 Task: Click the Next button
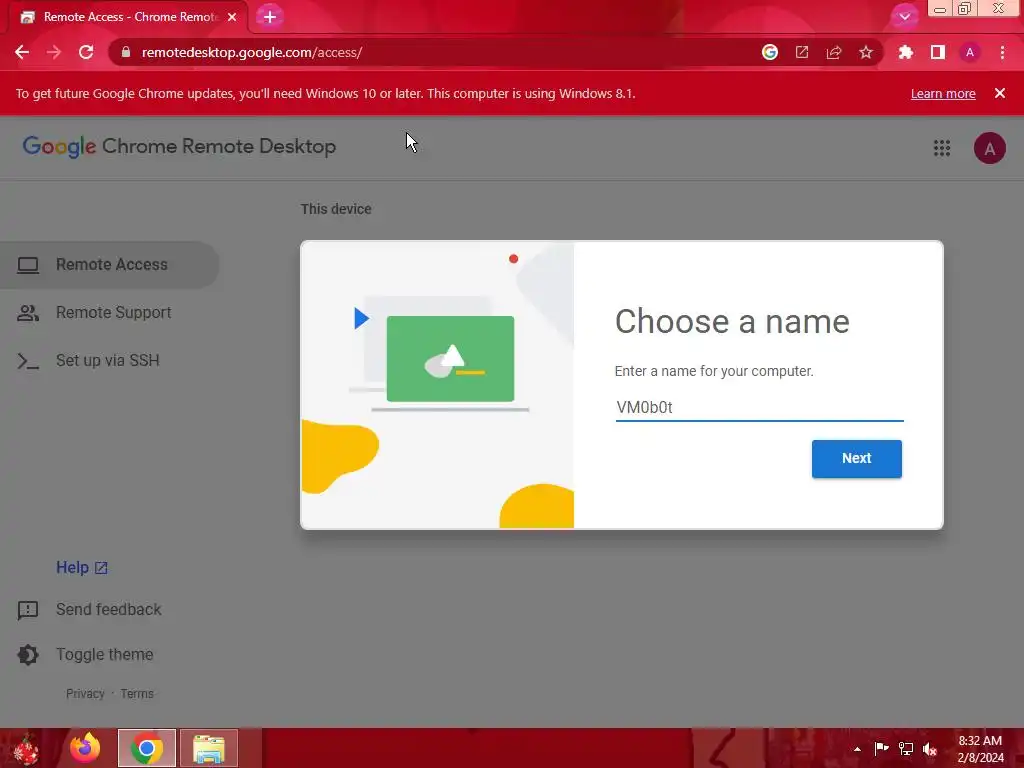(856, 458)
